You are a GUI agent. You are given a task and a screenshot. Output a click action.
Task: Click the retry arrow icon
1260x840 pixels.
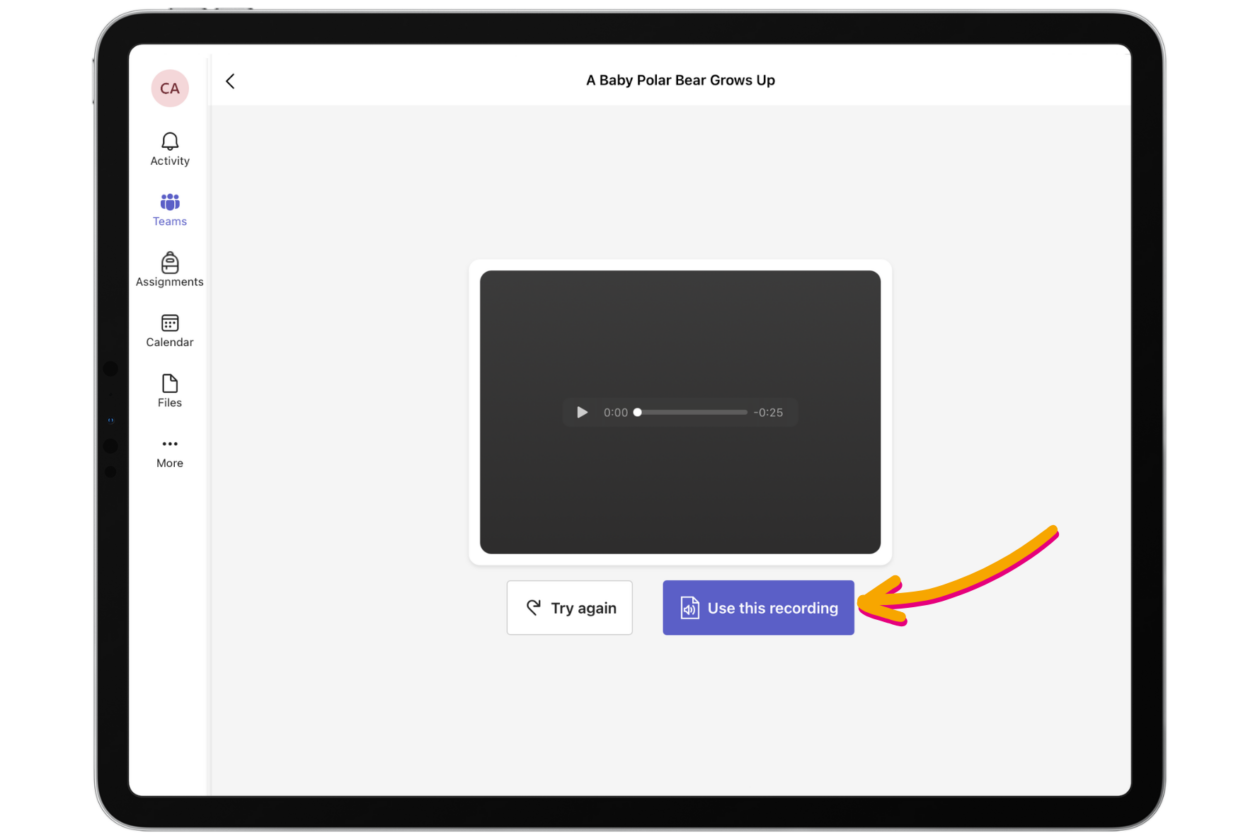coord(534,608)
